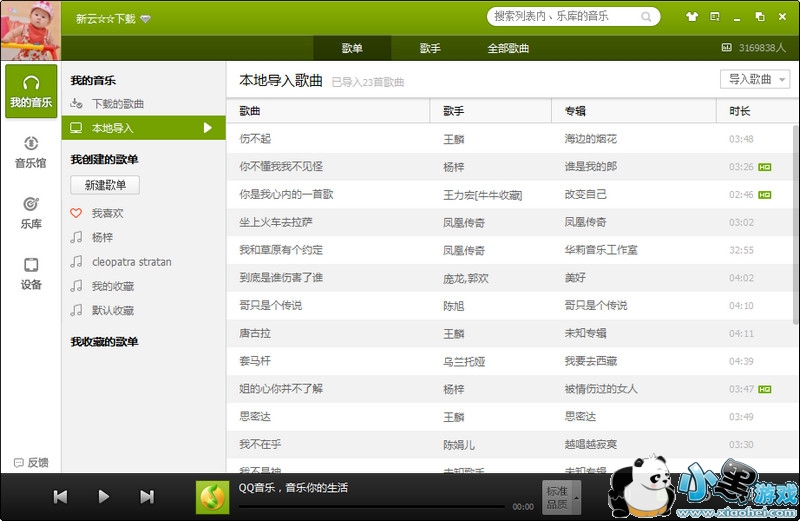Click username 新云☆☆下载
The width and height of the screenshot is (800, 521).
(106, 19)
